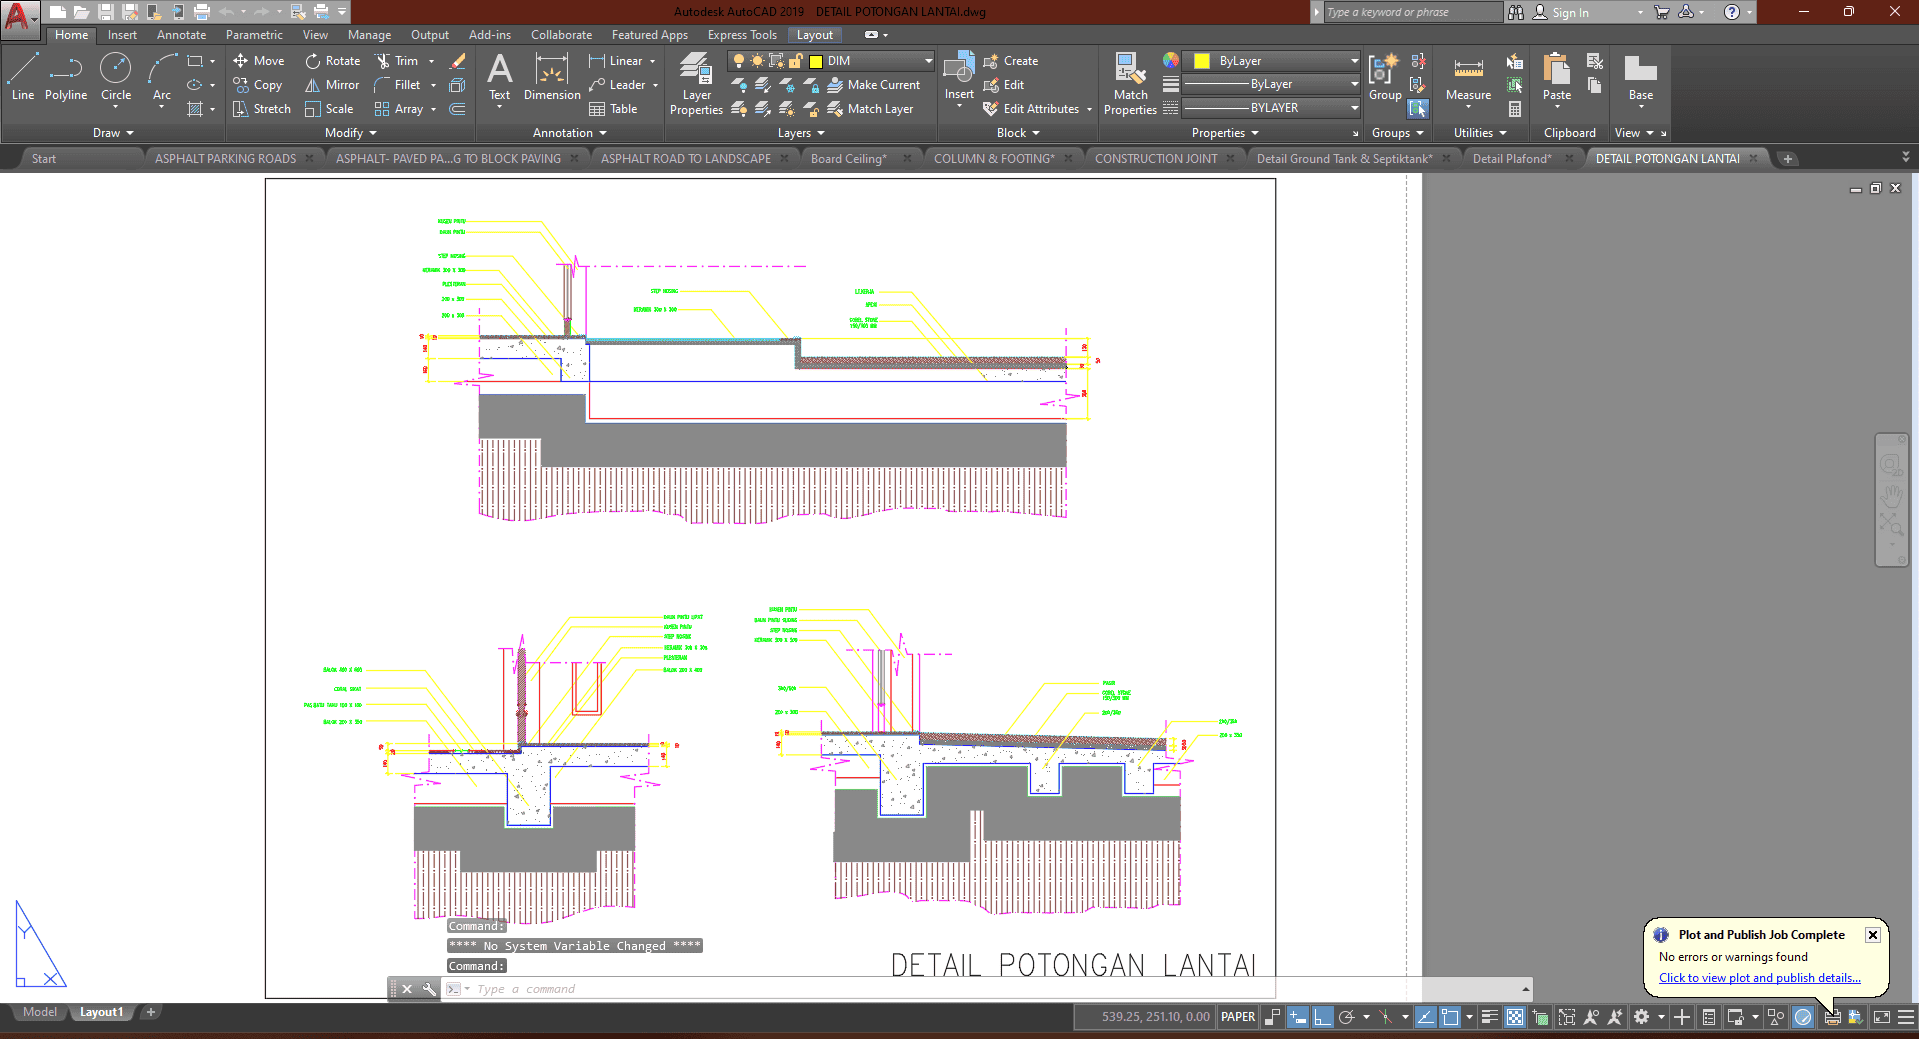The width and height of the screenshot is (1919, 1039).
Task: Open the Annotate ribbon tab
Action: (181, 35)
